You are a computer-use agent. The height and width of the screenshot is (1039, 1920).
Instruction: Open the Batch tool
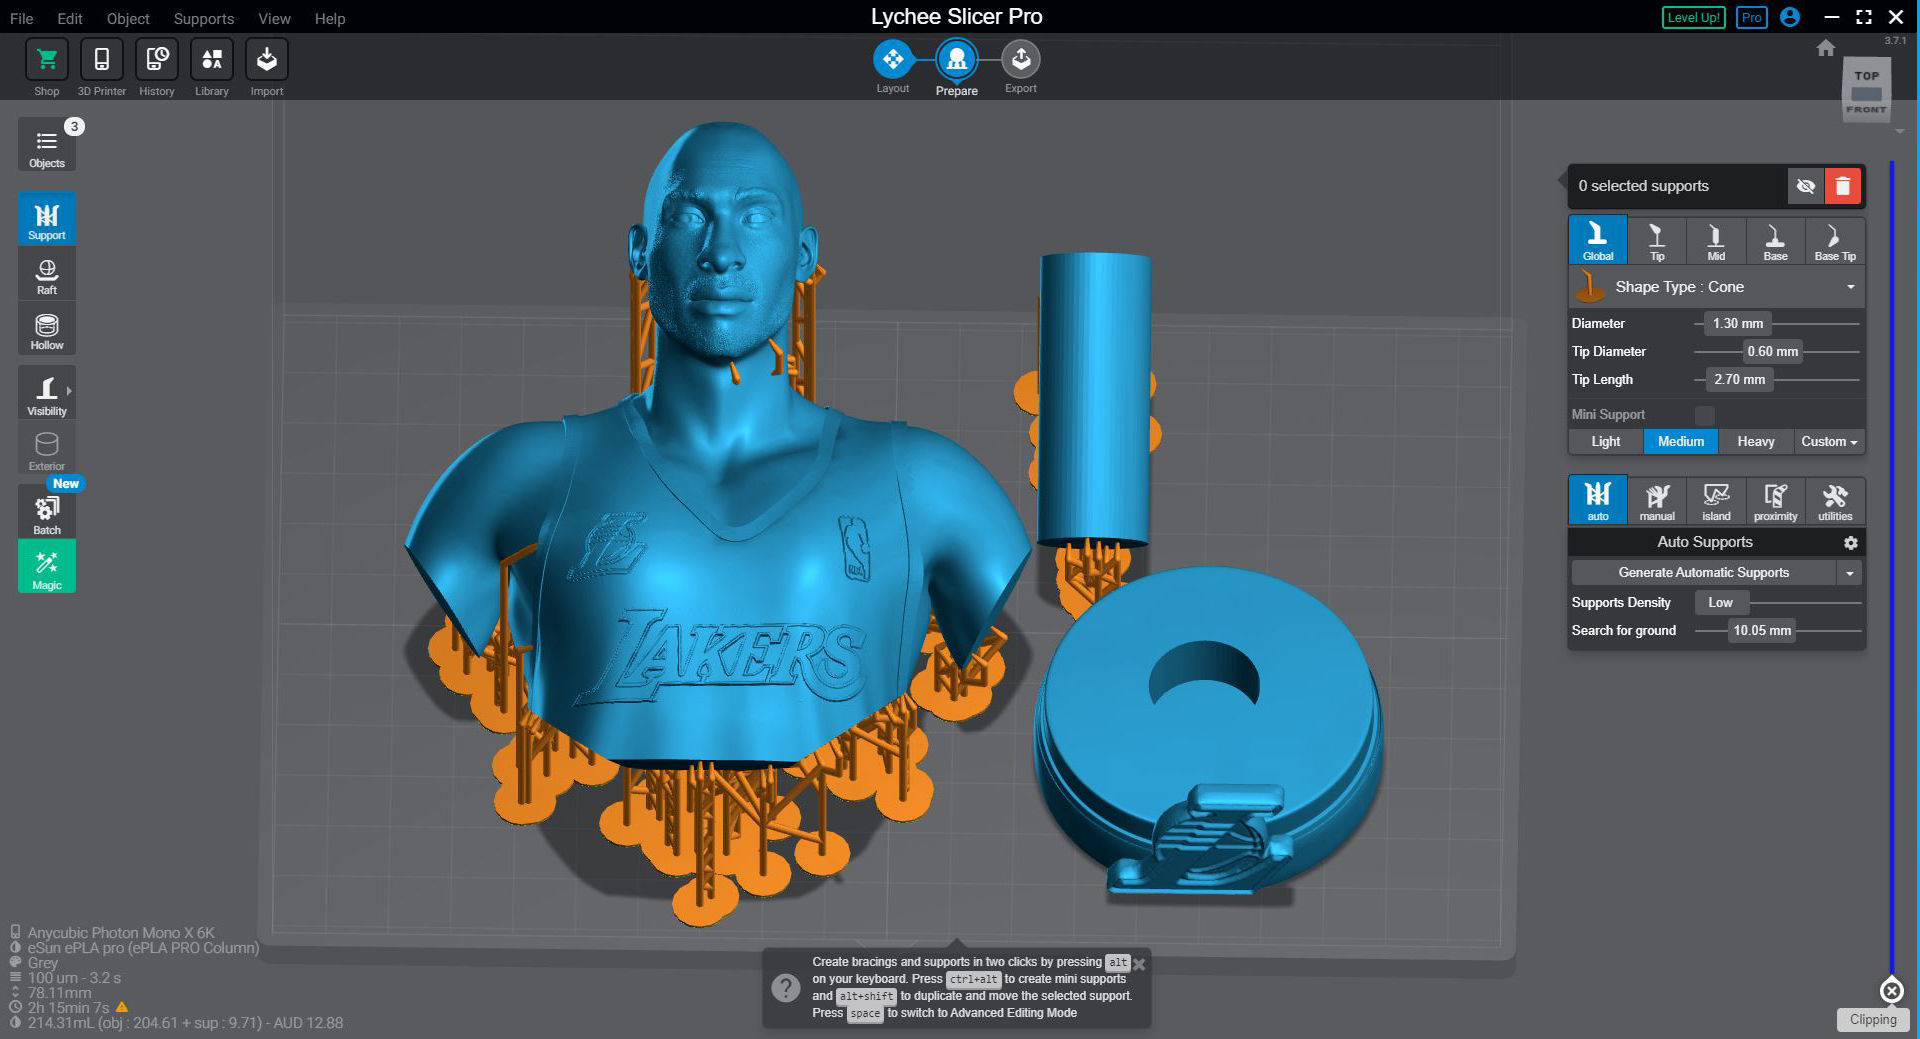coord(46,512)
